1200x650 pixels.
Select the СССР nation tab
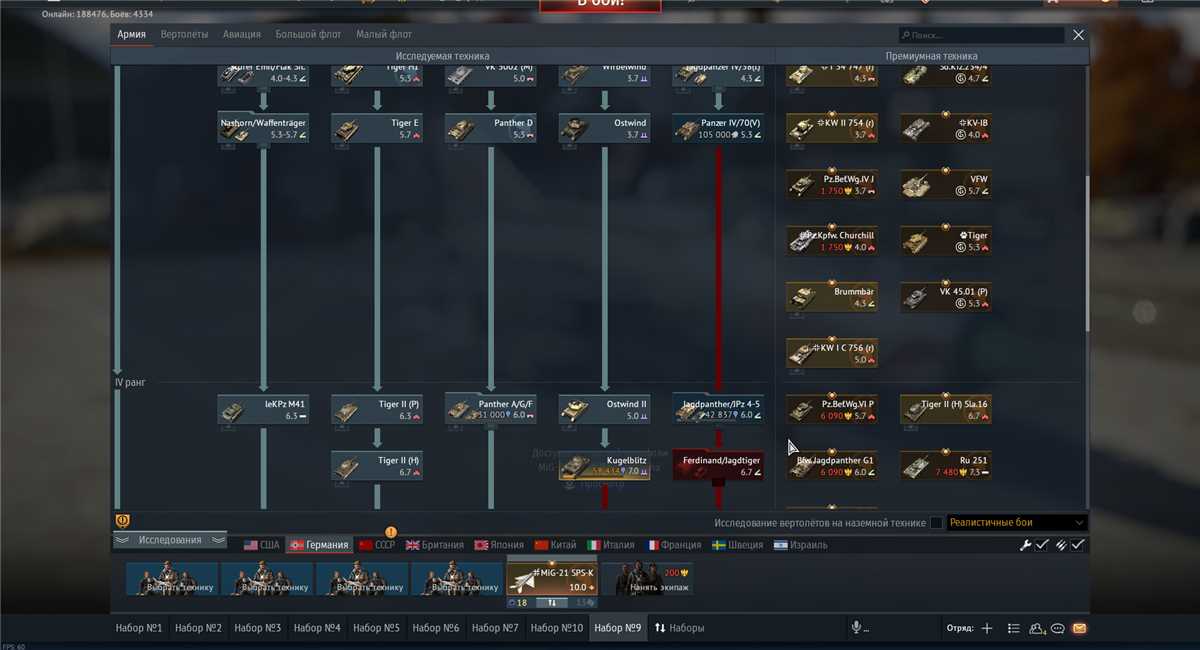[378, 545]
